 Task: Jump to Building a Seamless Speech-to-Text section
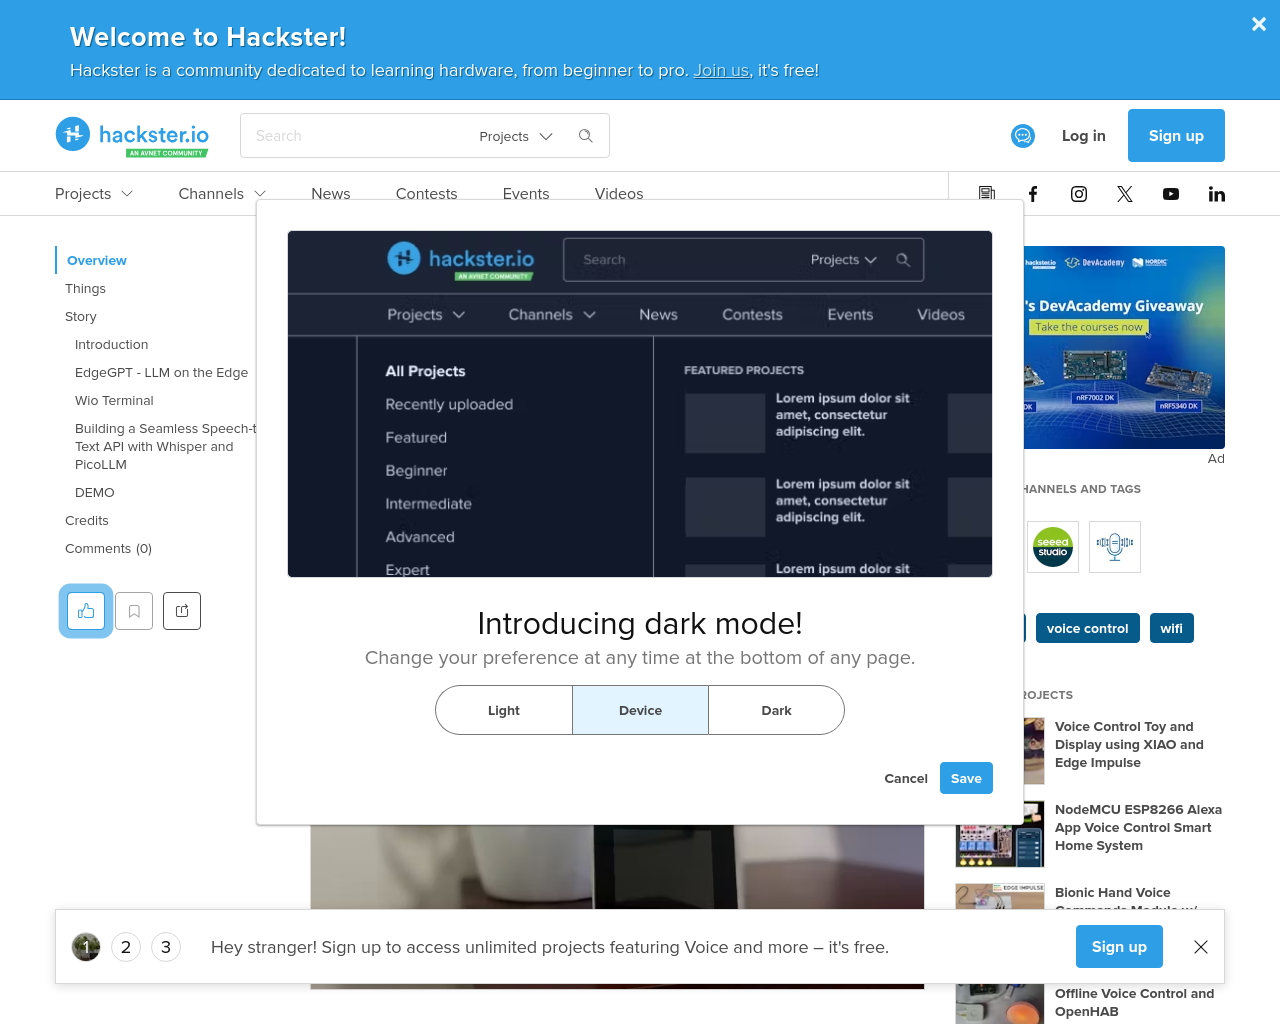(165, 446)
